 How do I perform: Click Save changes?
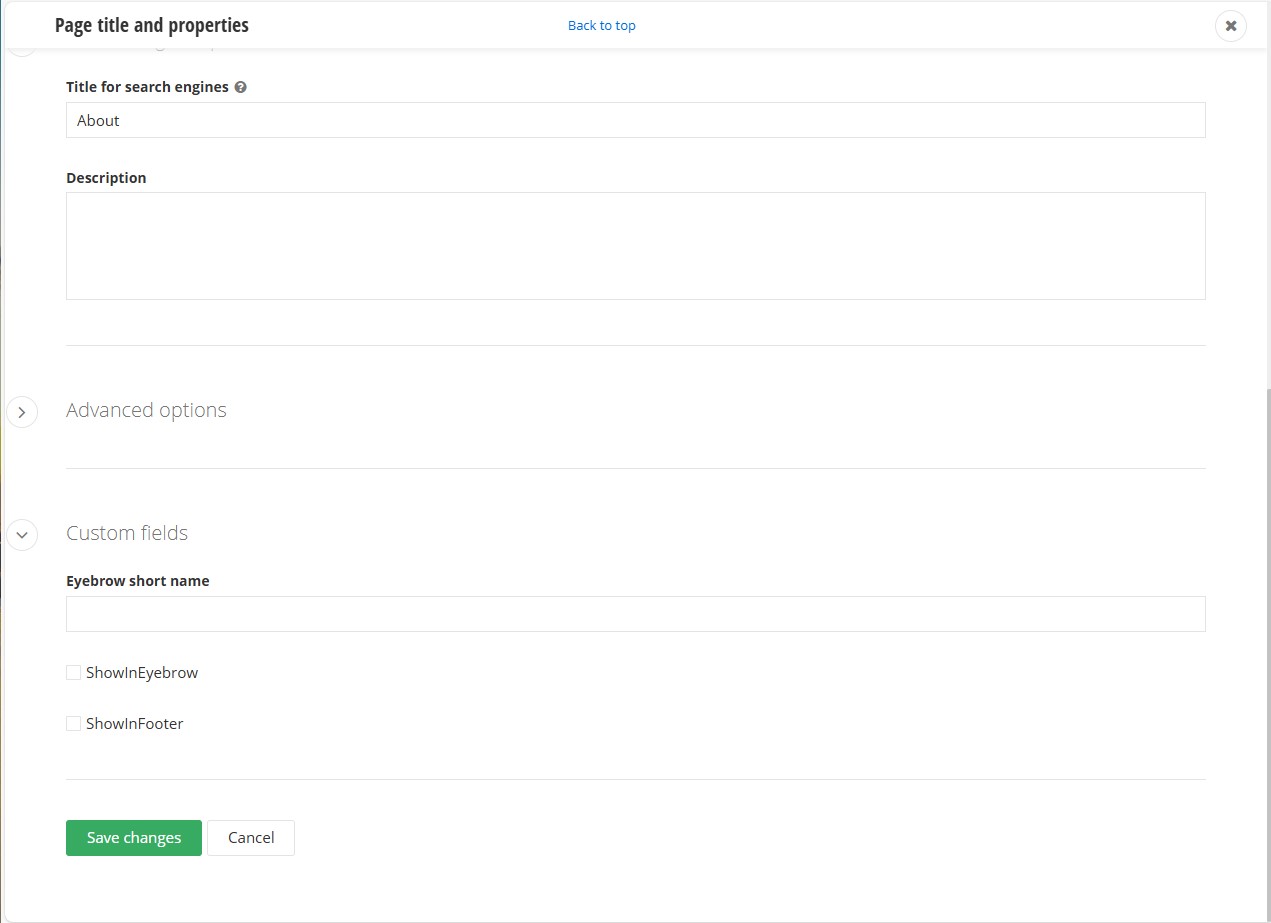tap(133, 837)
